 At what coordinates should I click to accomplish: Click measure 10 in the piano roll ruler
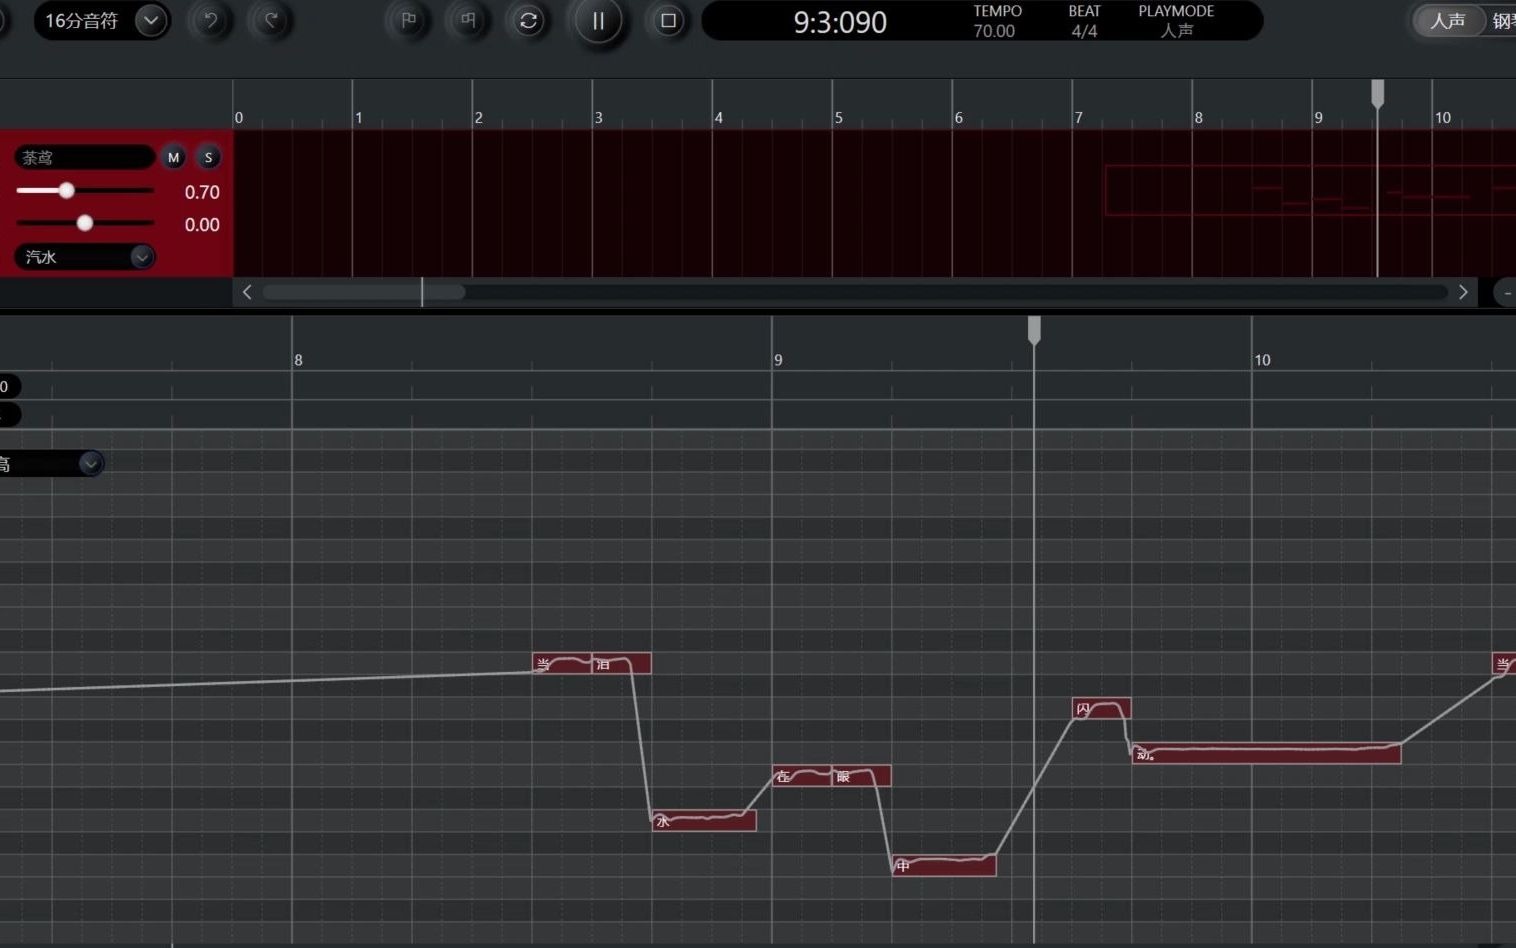[x=1262, y=360]
